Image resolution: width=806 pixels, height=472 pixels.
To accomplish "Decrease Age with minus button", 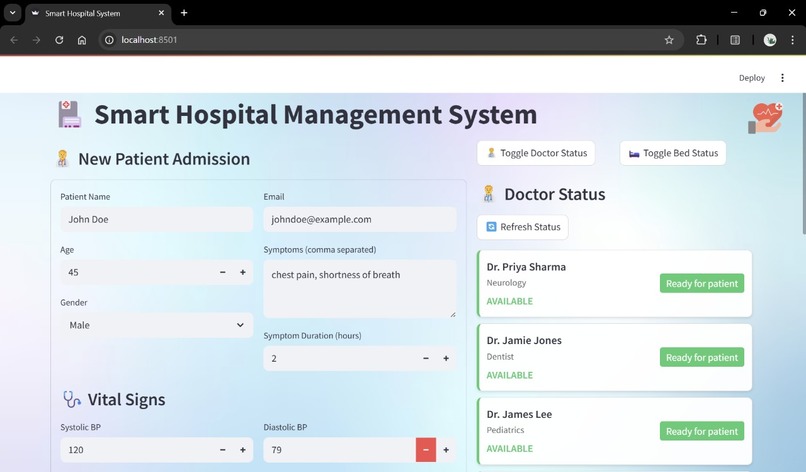I will coord(223,272).
